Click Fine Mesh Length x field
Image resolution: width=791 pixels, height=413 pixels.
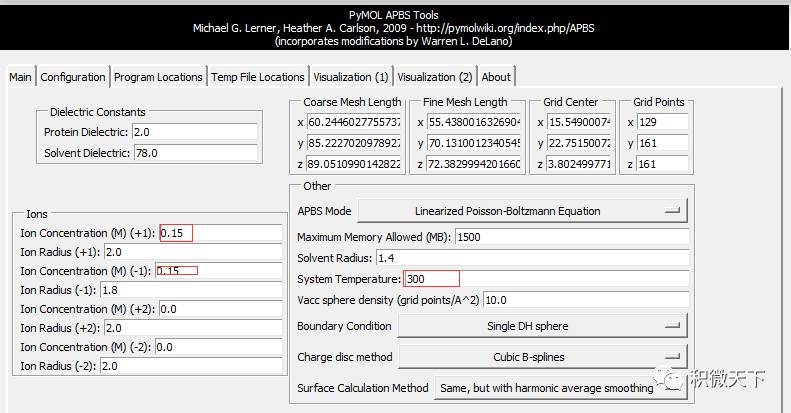[x=474, y=122]
